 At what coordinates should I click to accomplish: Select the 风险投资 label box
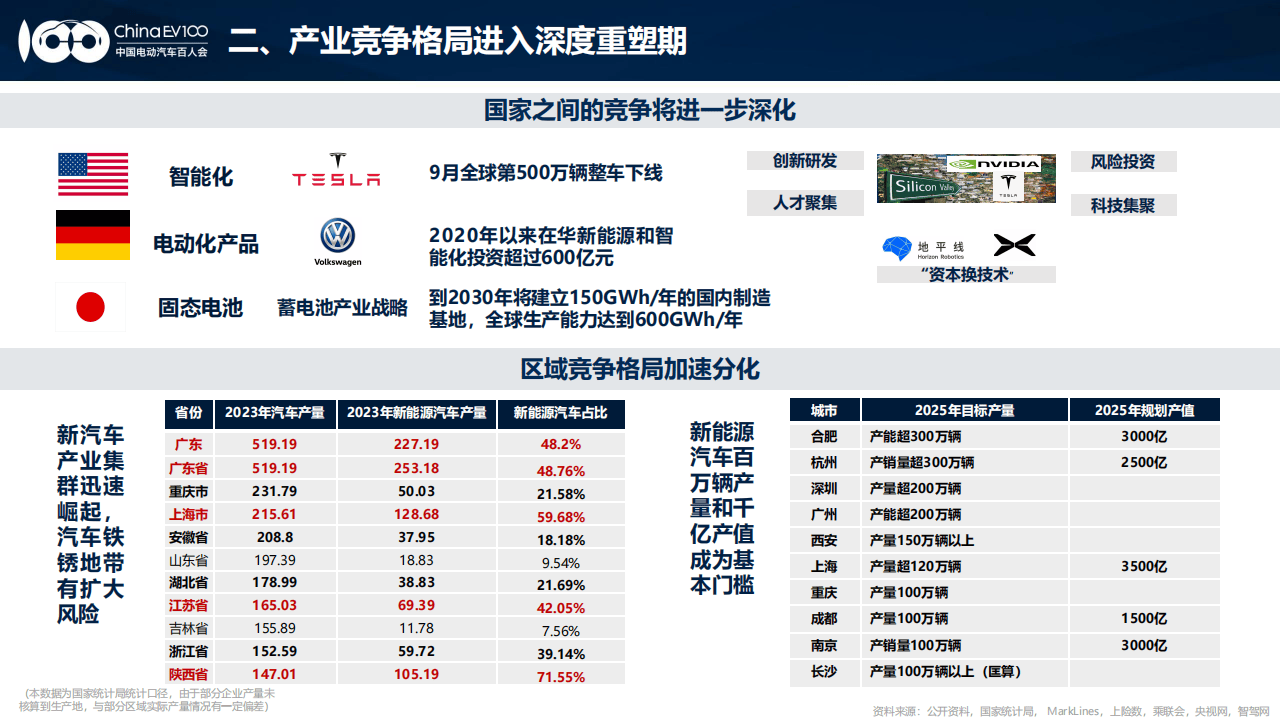tap(1123, 162)
